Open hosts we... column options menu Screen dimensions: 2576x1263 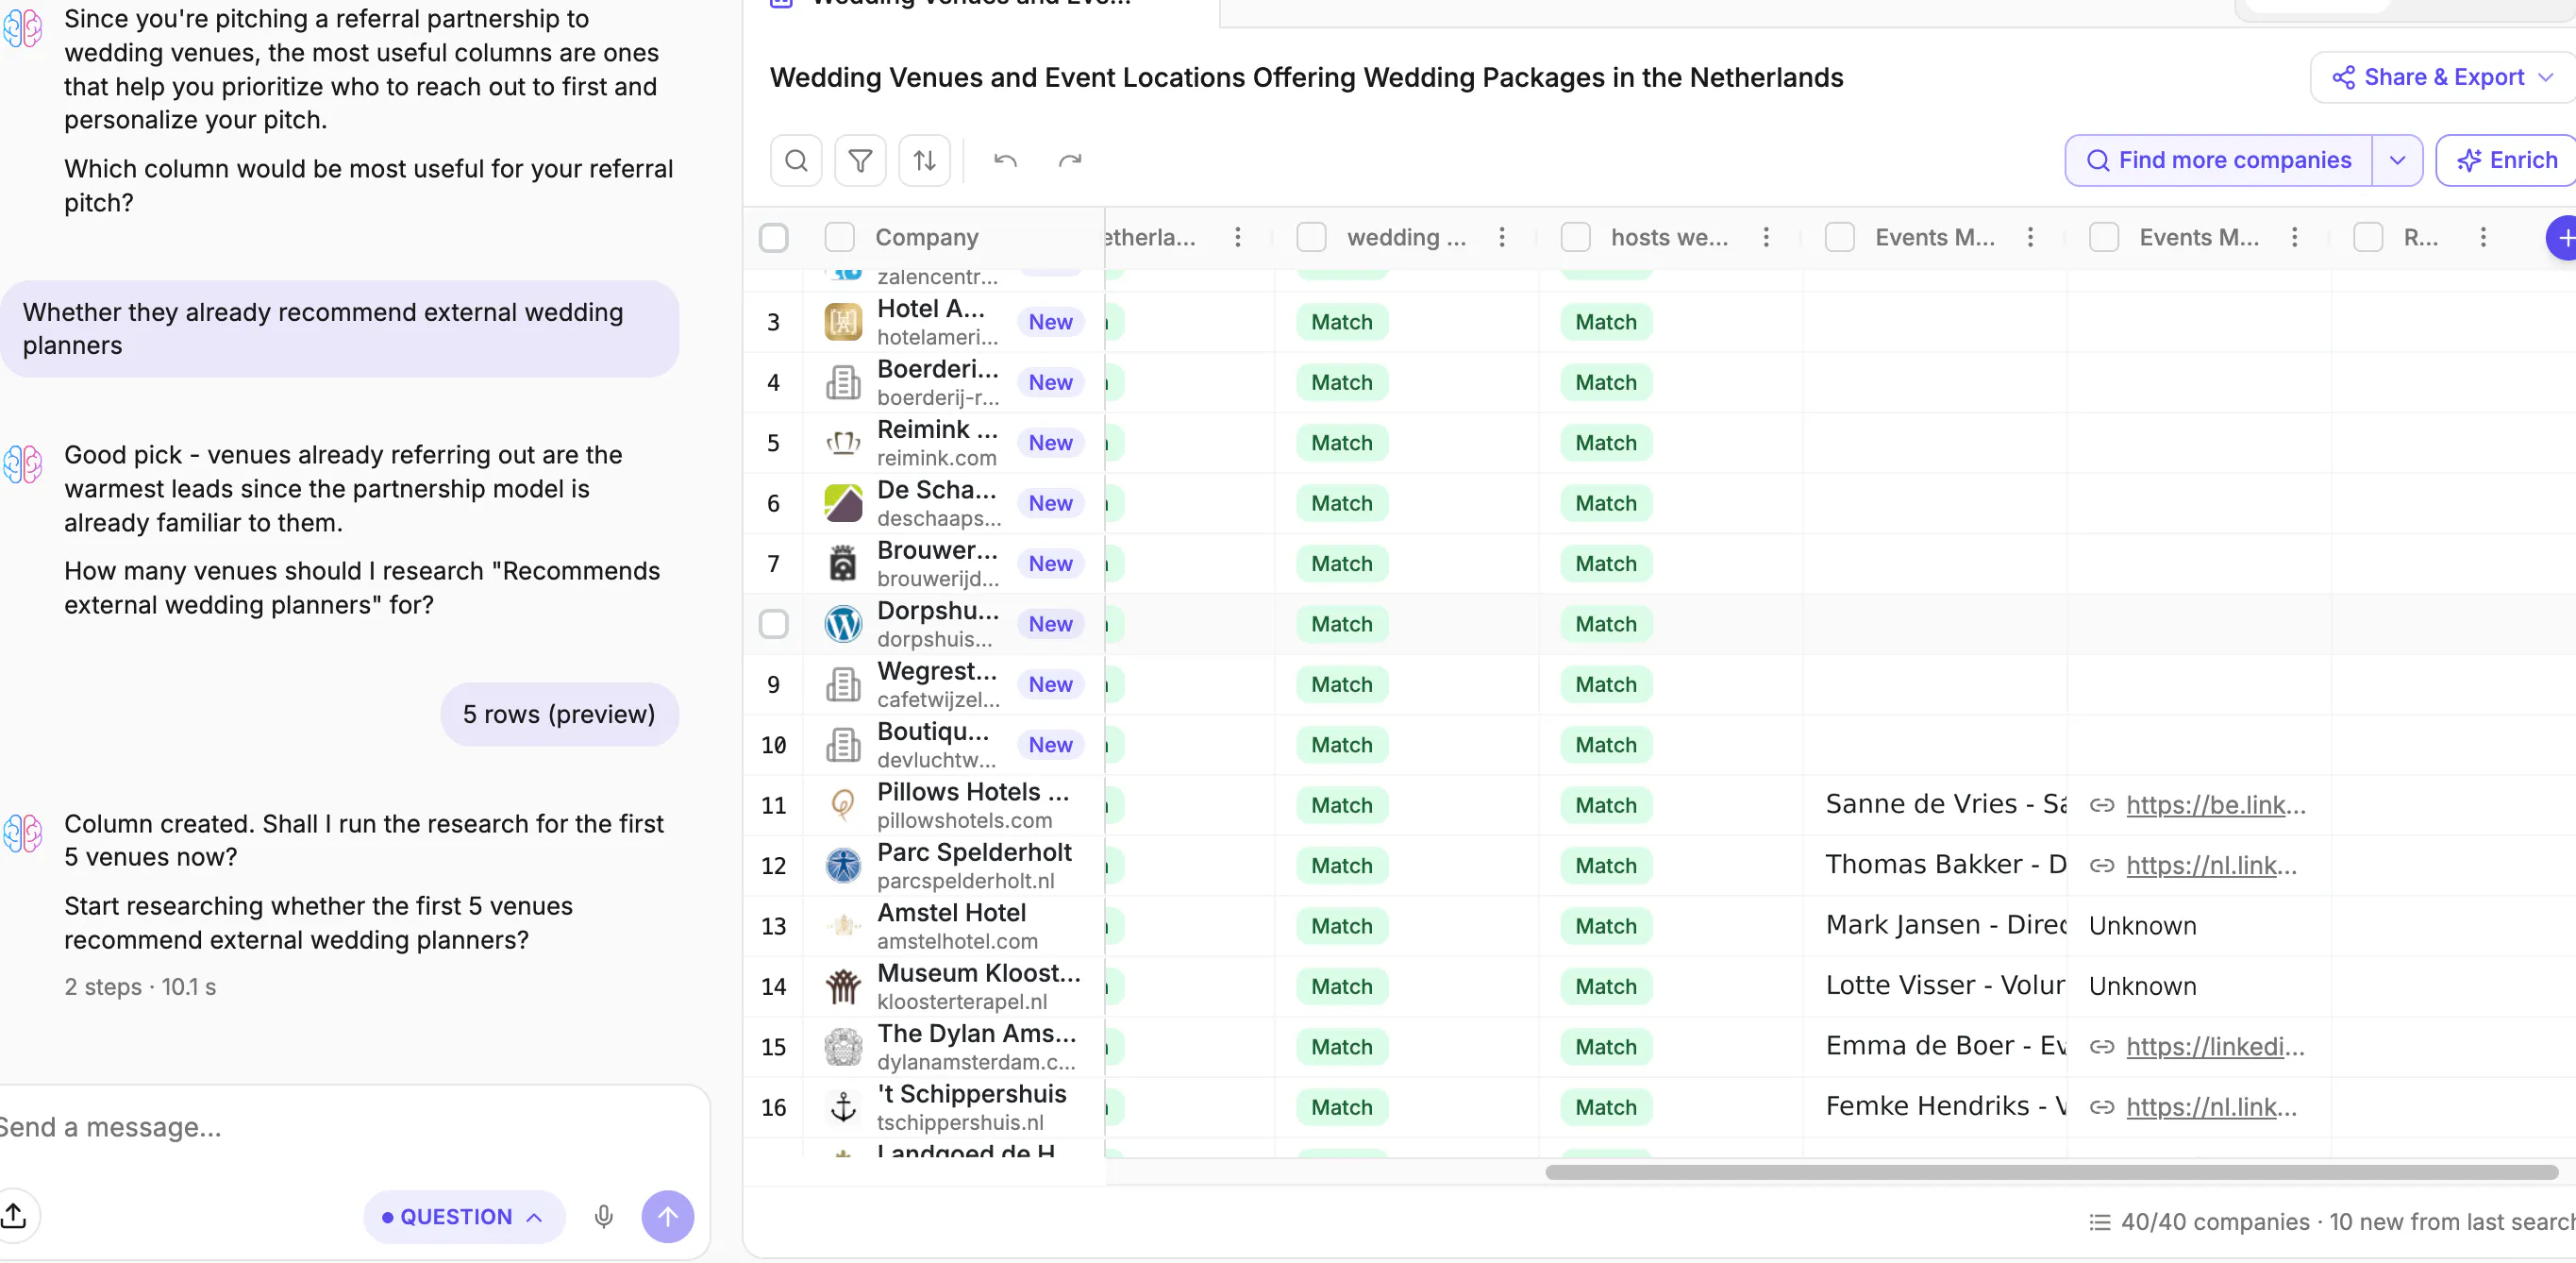coord(1766,237)
